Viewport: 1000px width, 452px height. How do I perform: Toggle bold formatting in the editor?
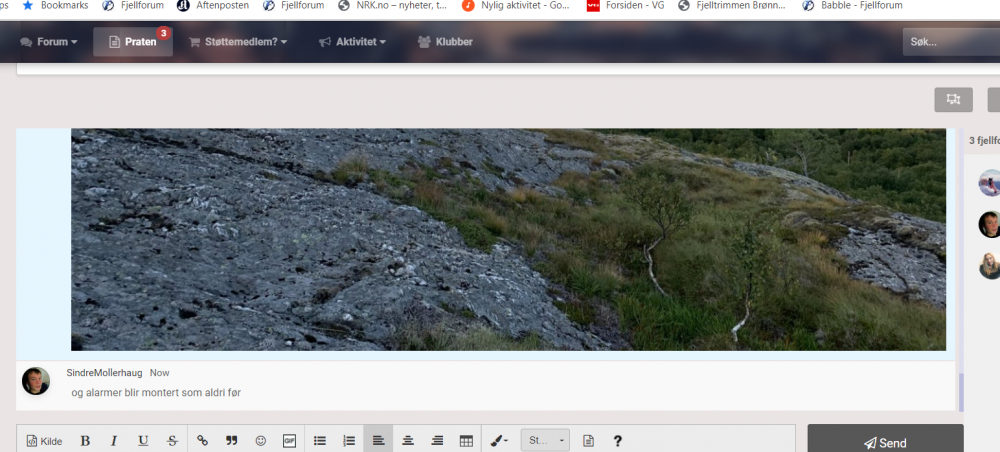coord(85,440)
